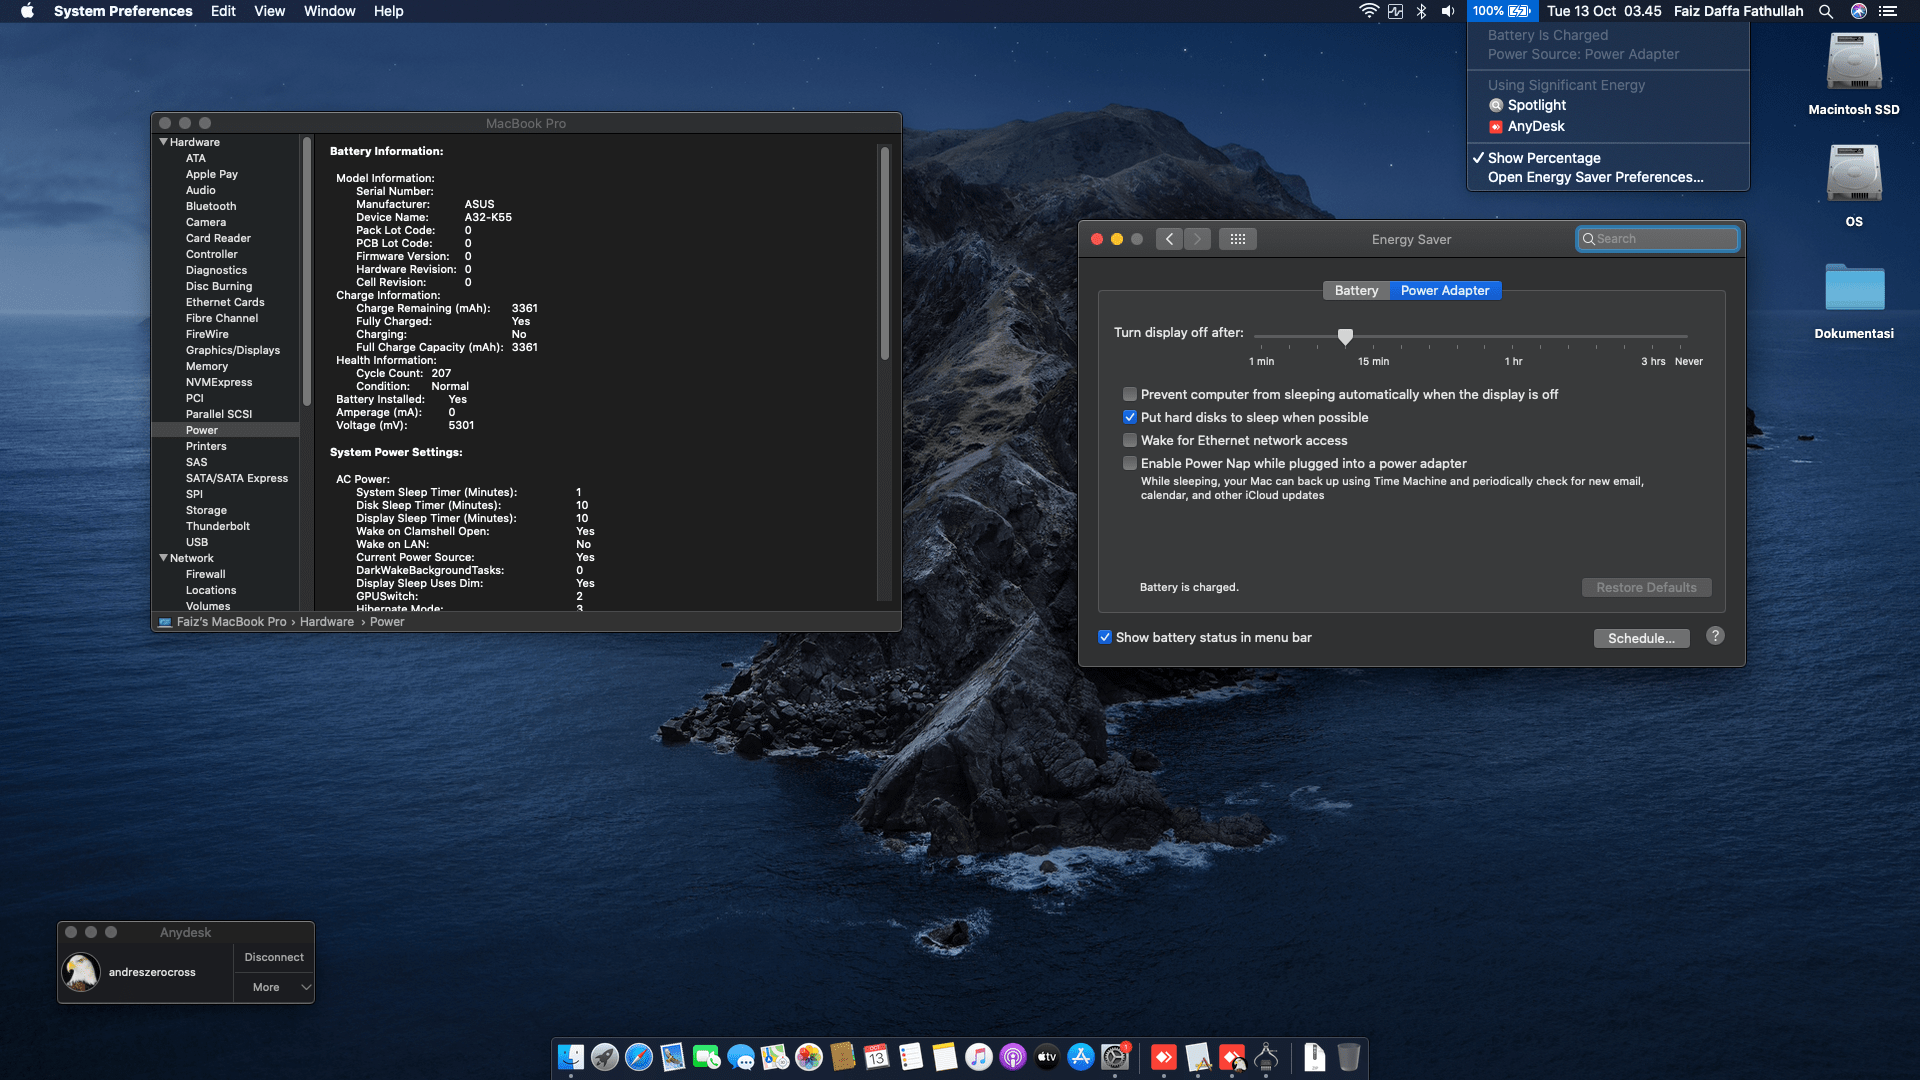Open Calendar from the dock
This screenshot has width=1920, height=1080.
click(877, 1057)
